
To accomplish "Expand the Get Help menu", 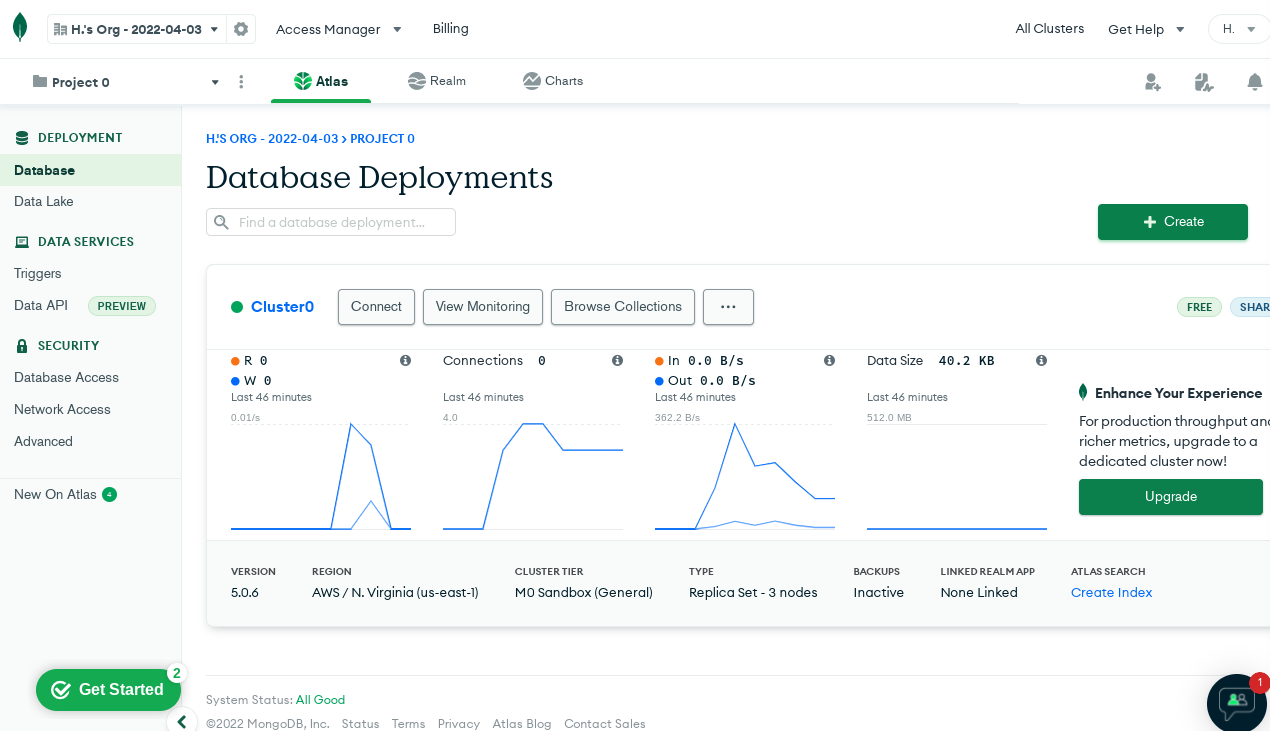I will [x=1145, y=29].
